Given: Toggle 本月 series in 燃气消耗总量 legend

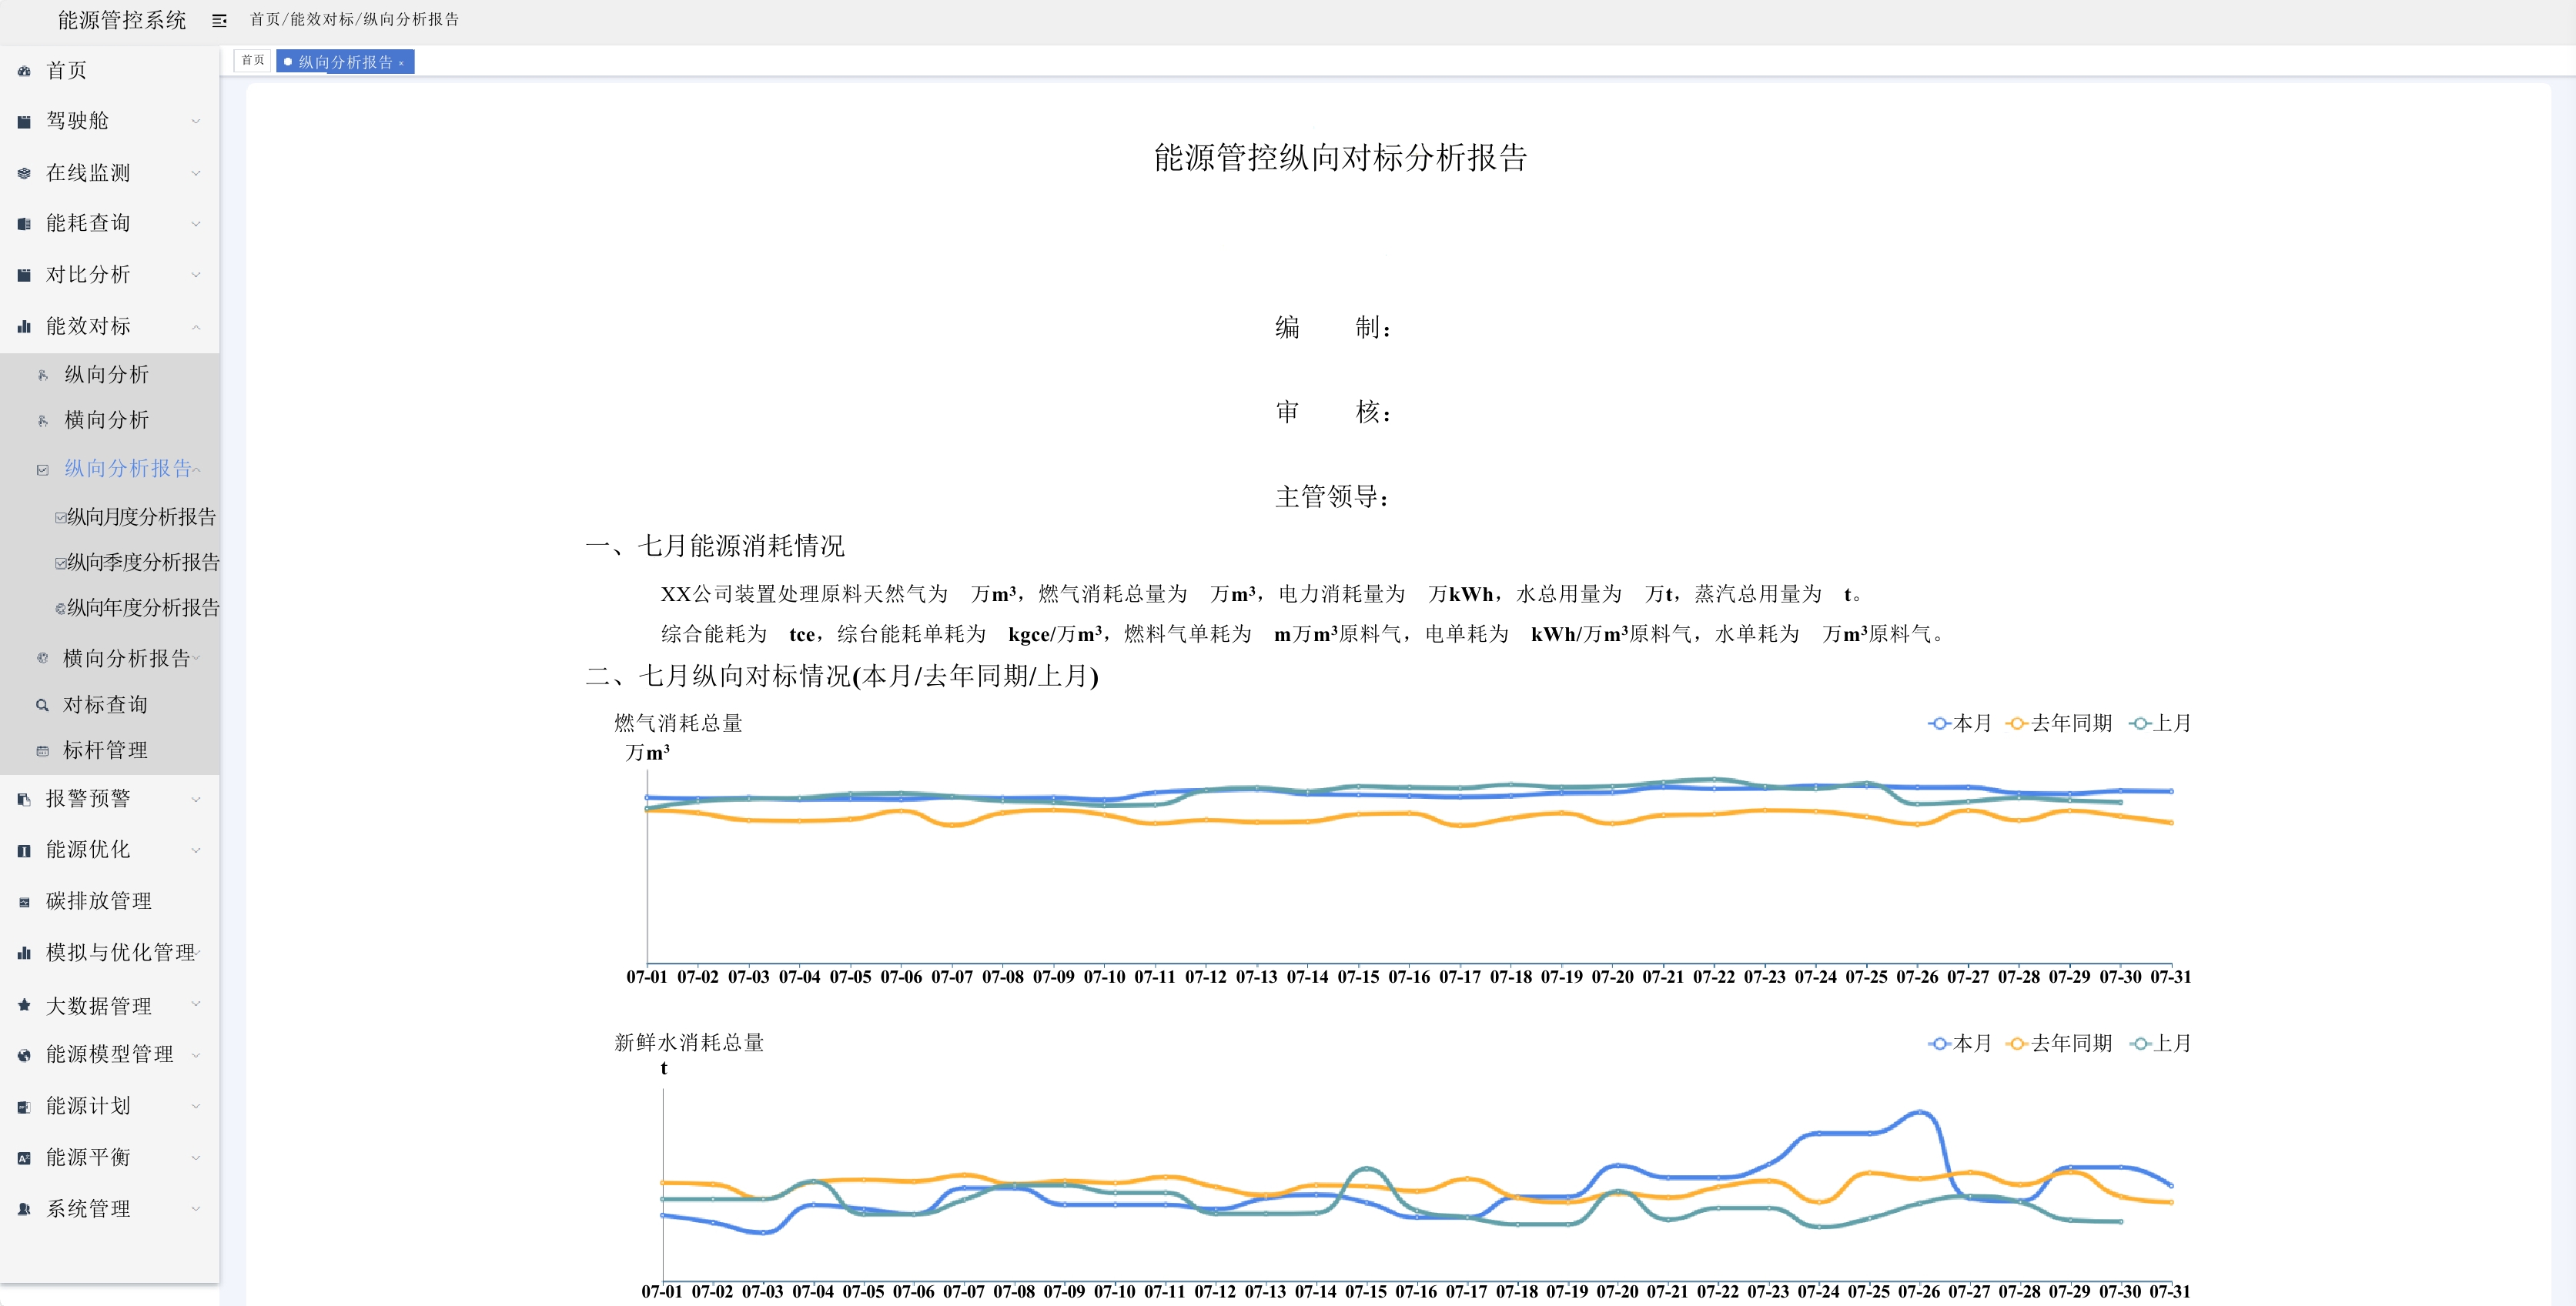Looking at the screenshot, I should click(x=1959, y=723).
